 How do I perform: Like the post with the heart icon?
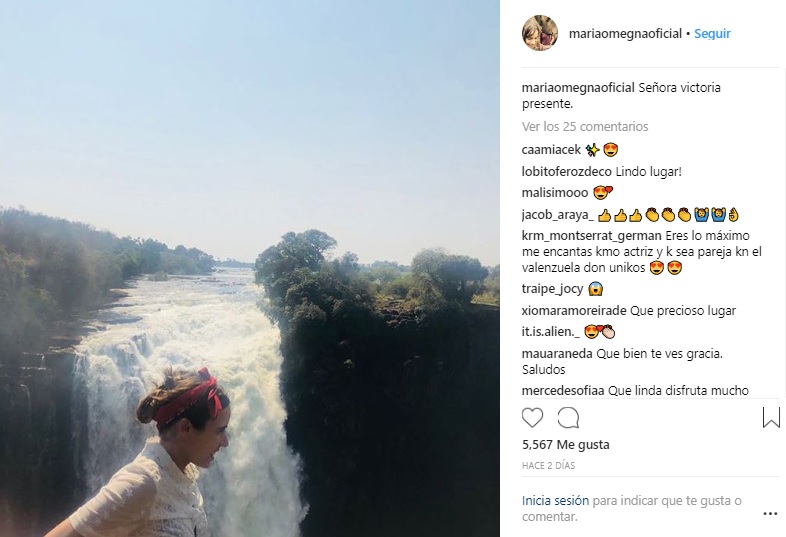pos(533,418)
